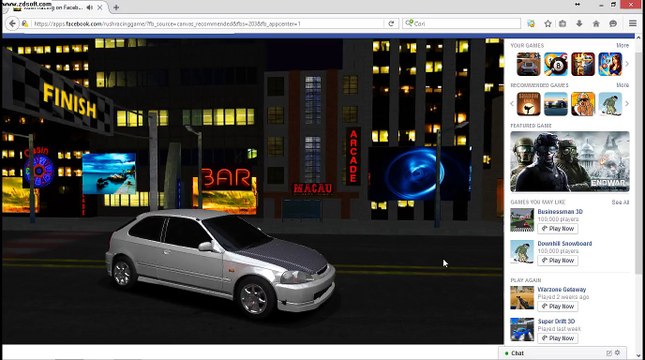Viewport: 645px width, 360px height.
Task: Open the second recommended game with blue scene
Action: (x=556, y=104)
